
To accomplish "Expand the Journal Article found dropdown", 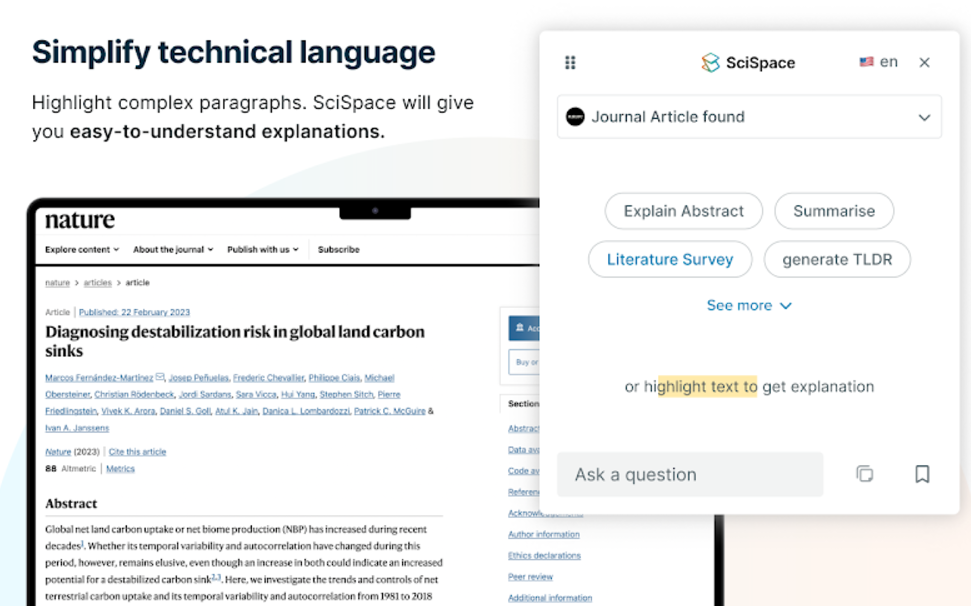I will pos(749,117).
